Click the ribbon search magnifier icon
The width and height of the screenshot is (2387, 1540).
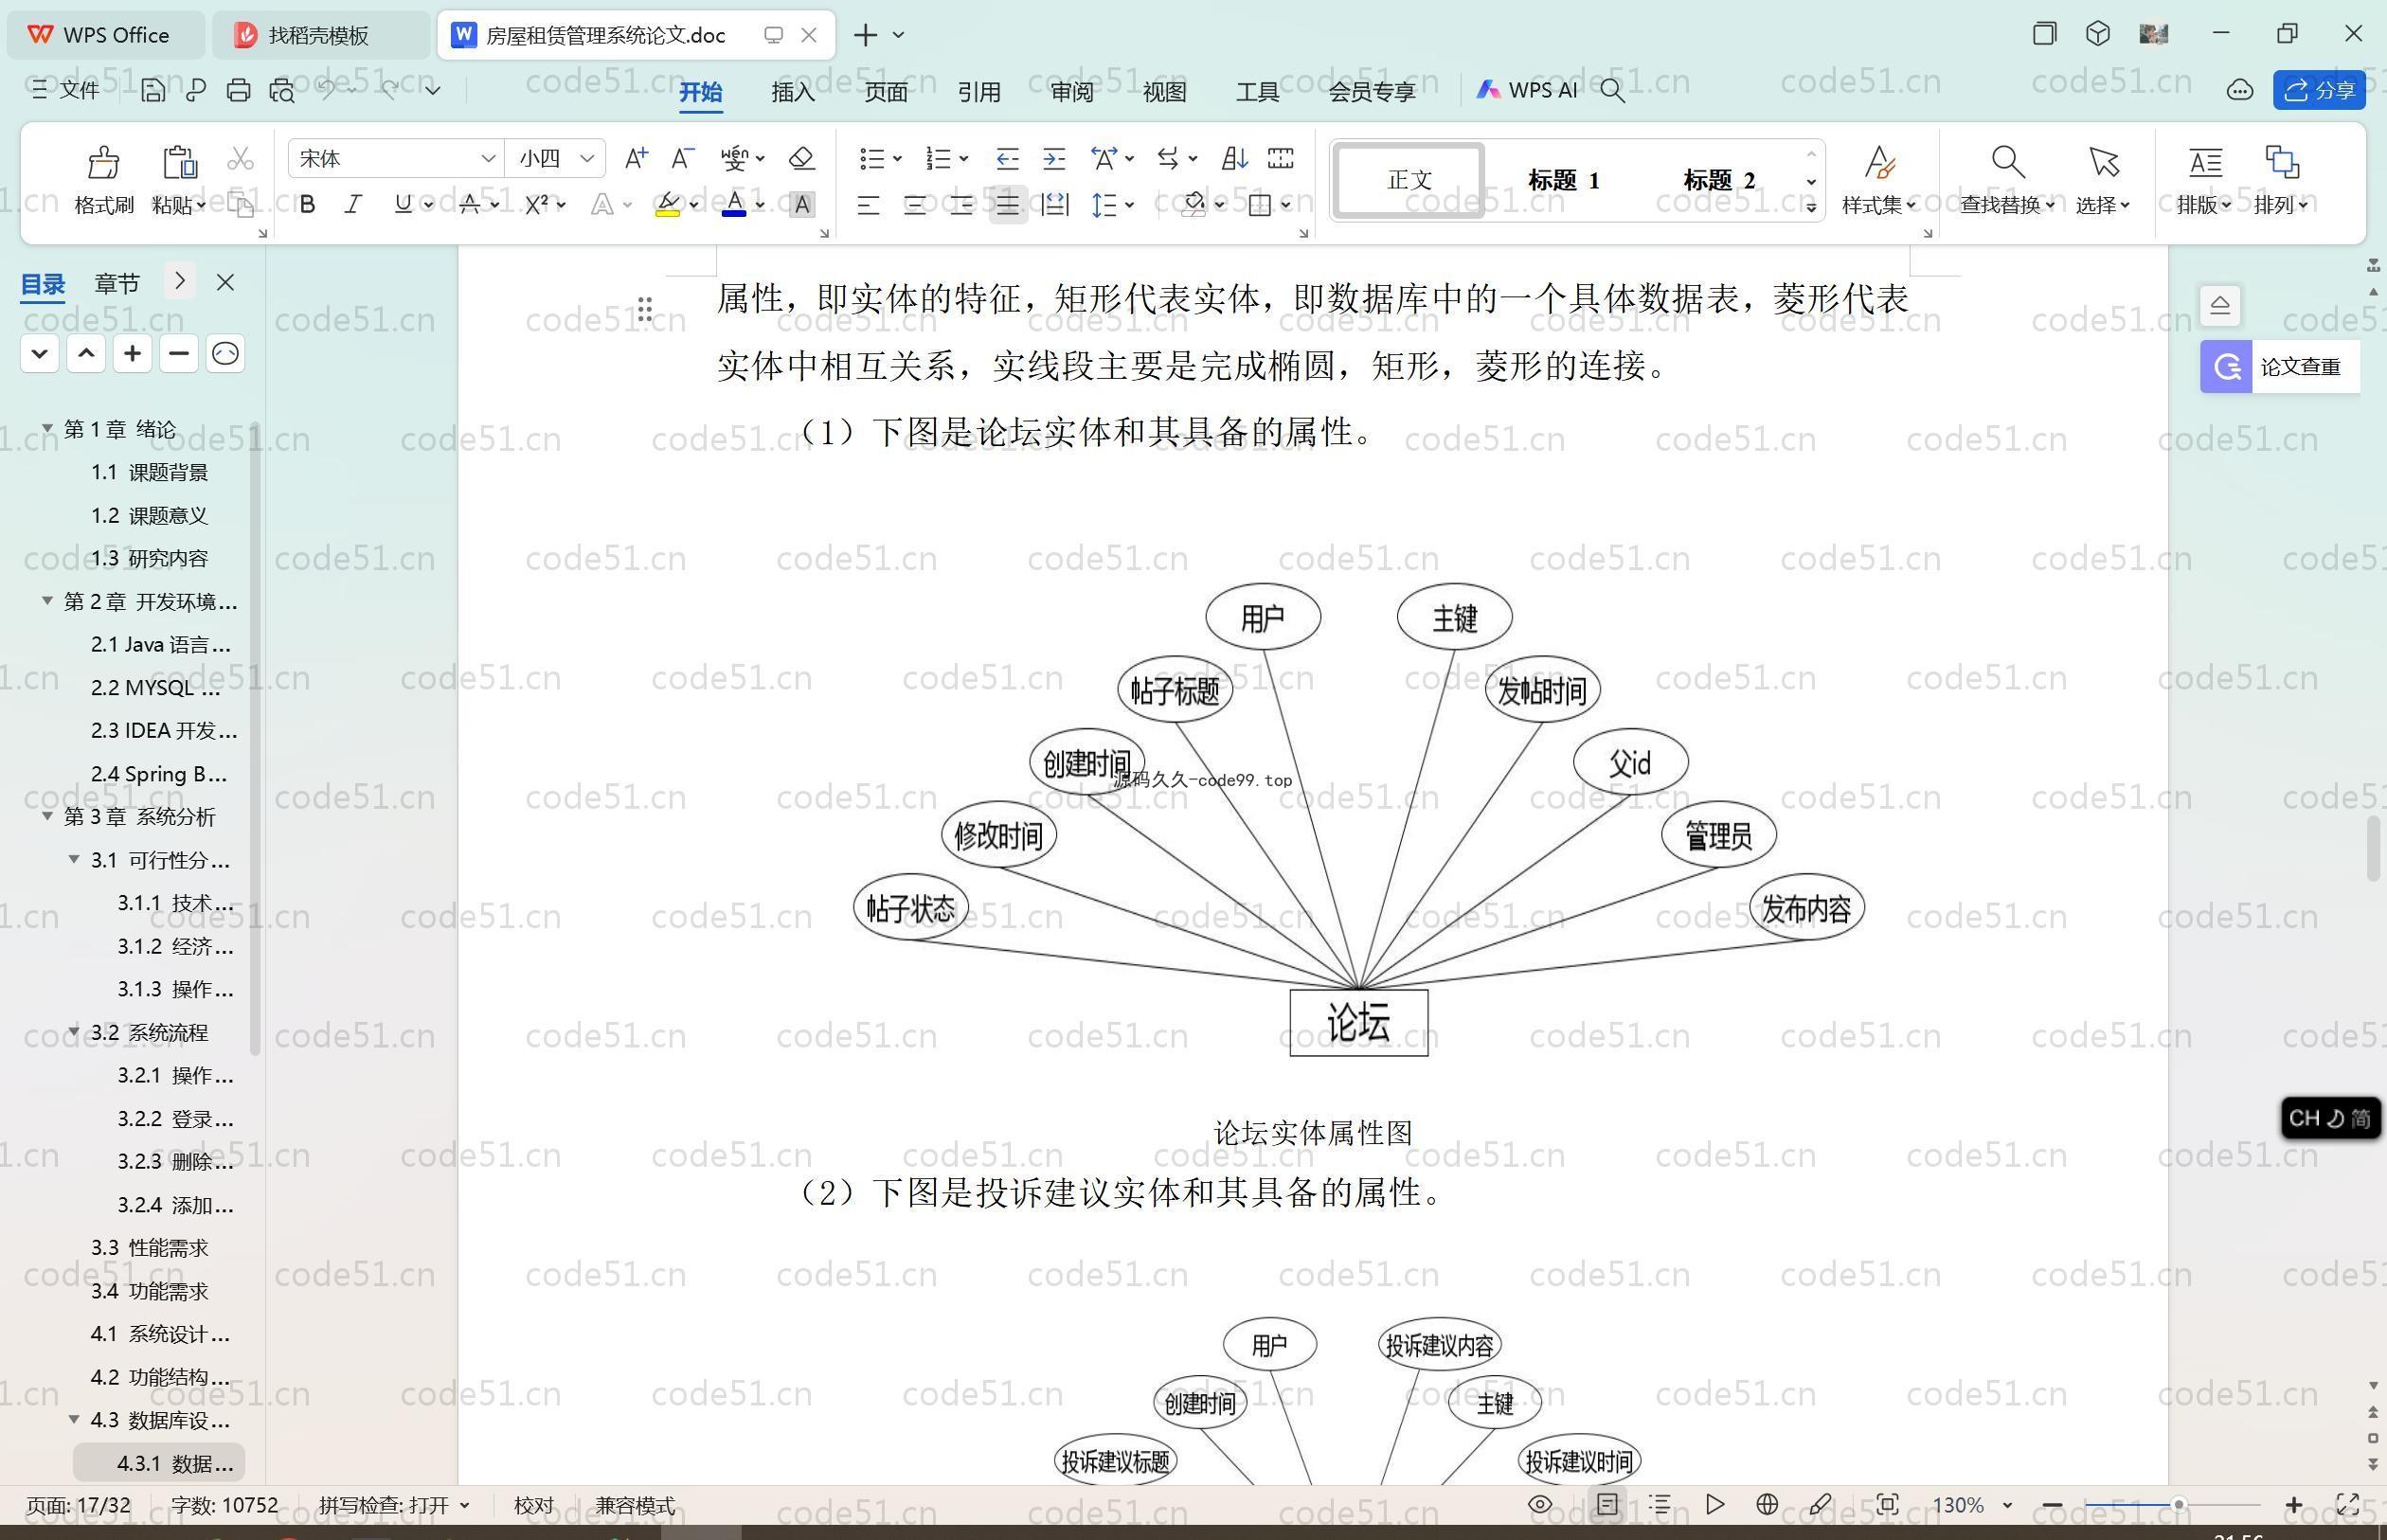click(x=1612, y=91)
